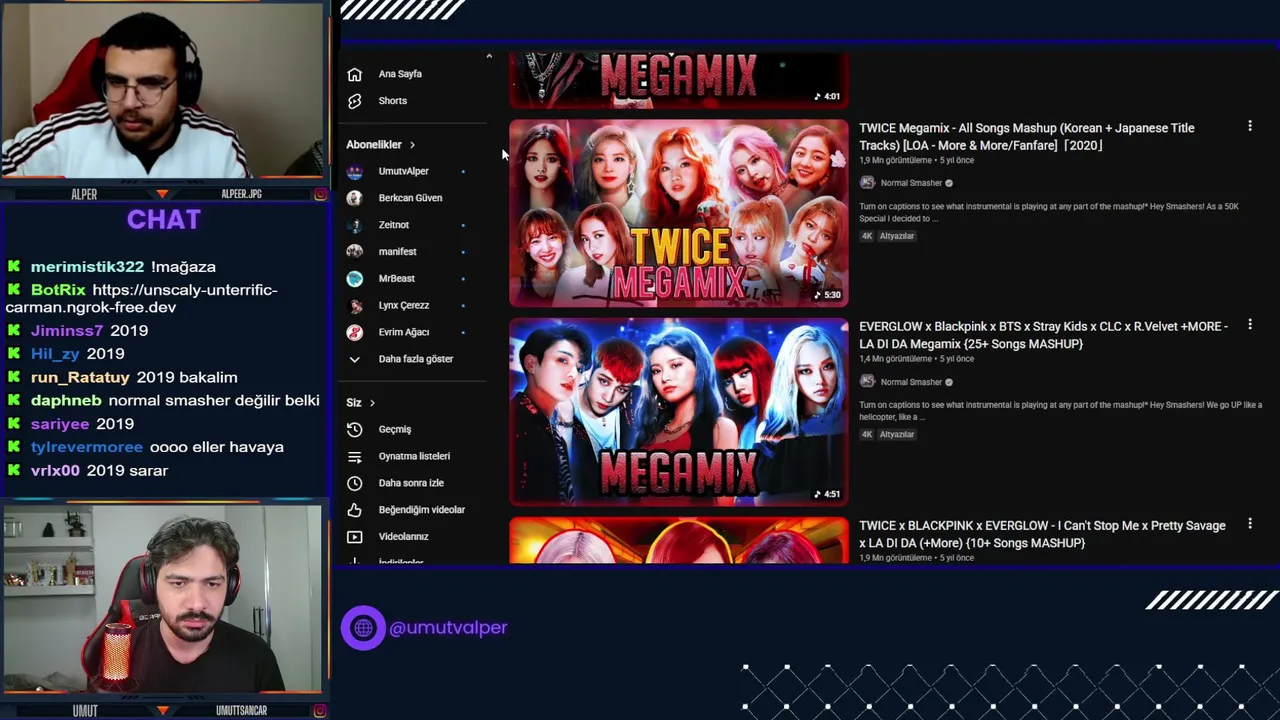
Task: Open the Shorts icon in sidebar
Action: pos(354,101)
